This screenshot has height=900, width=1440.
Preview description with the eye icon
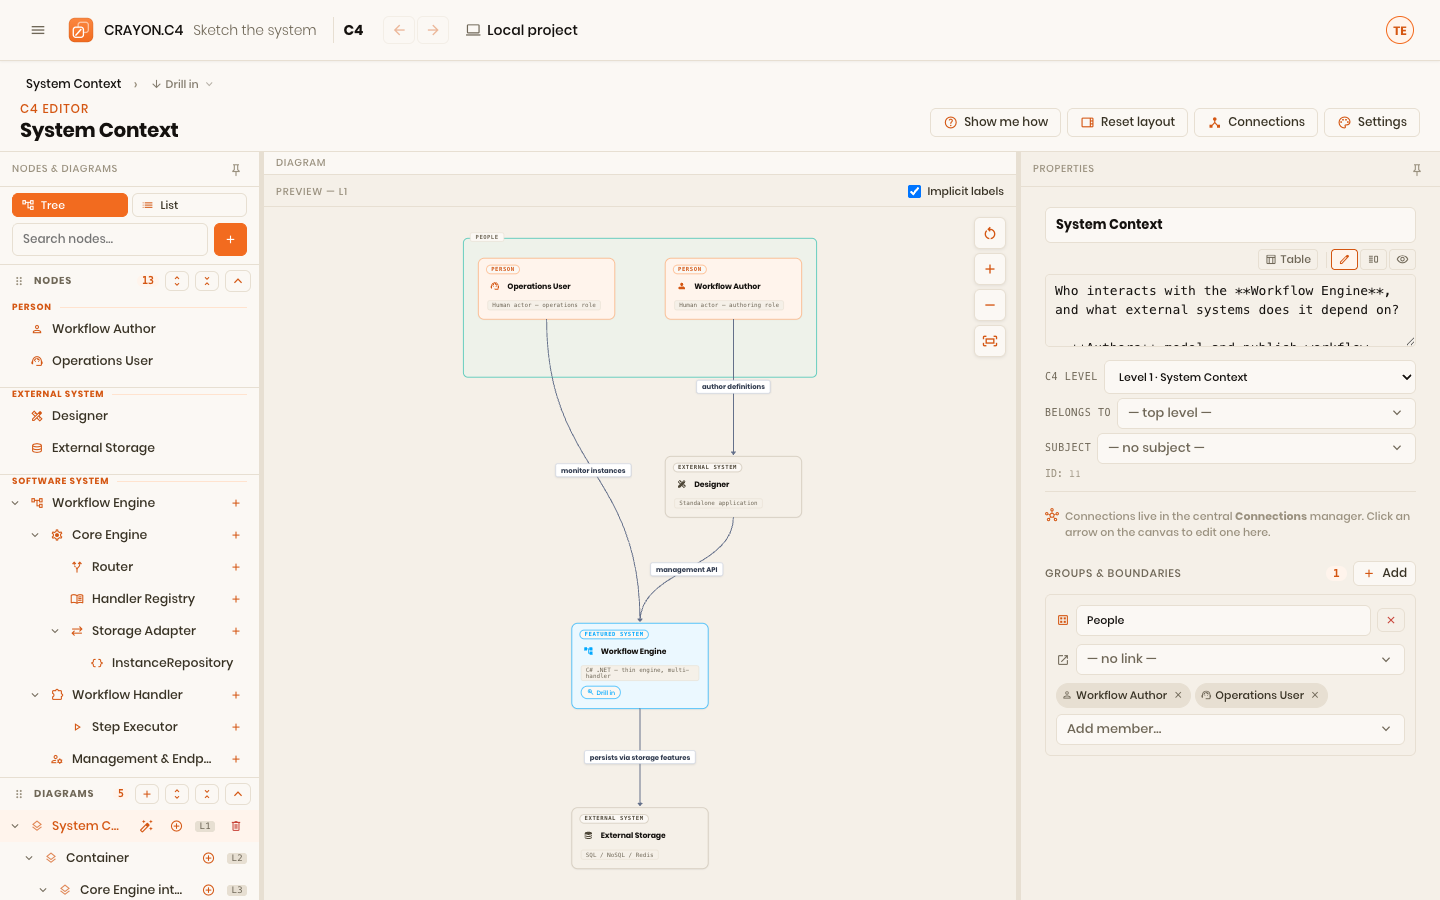click(x=1402, y=259)
